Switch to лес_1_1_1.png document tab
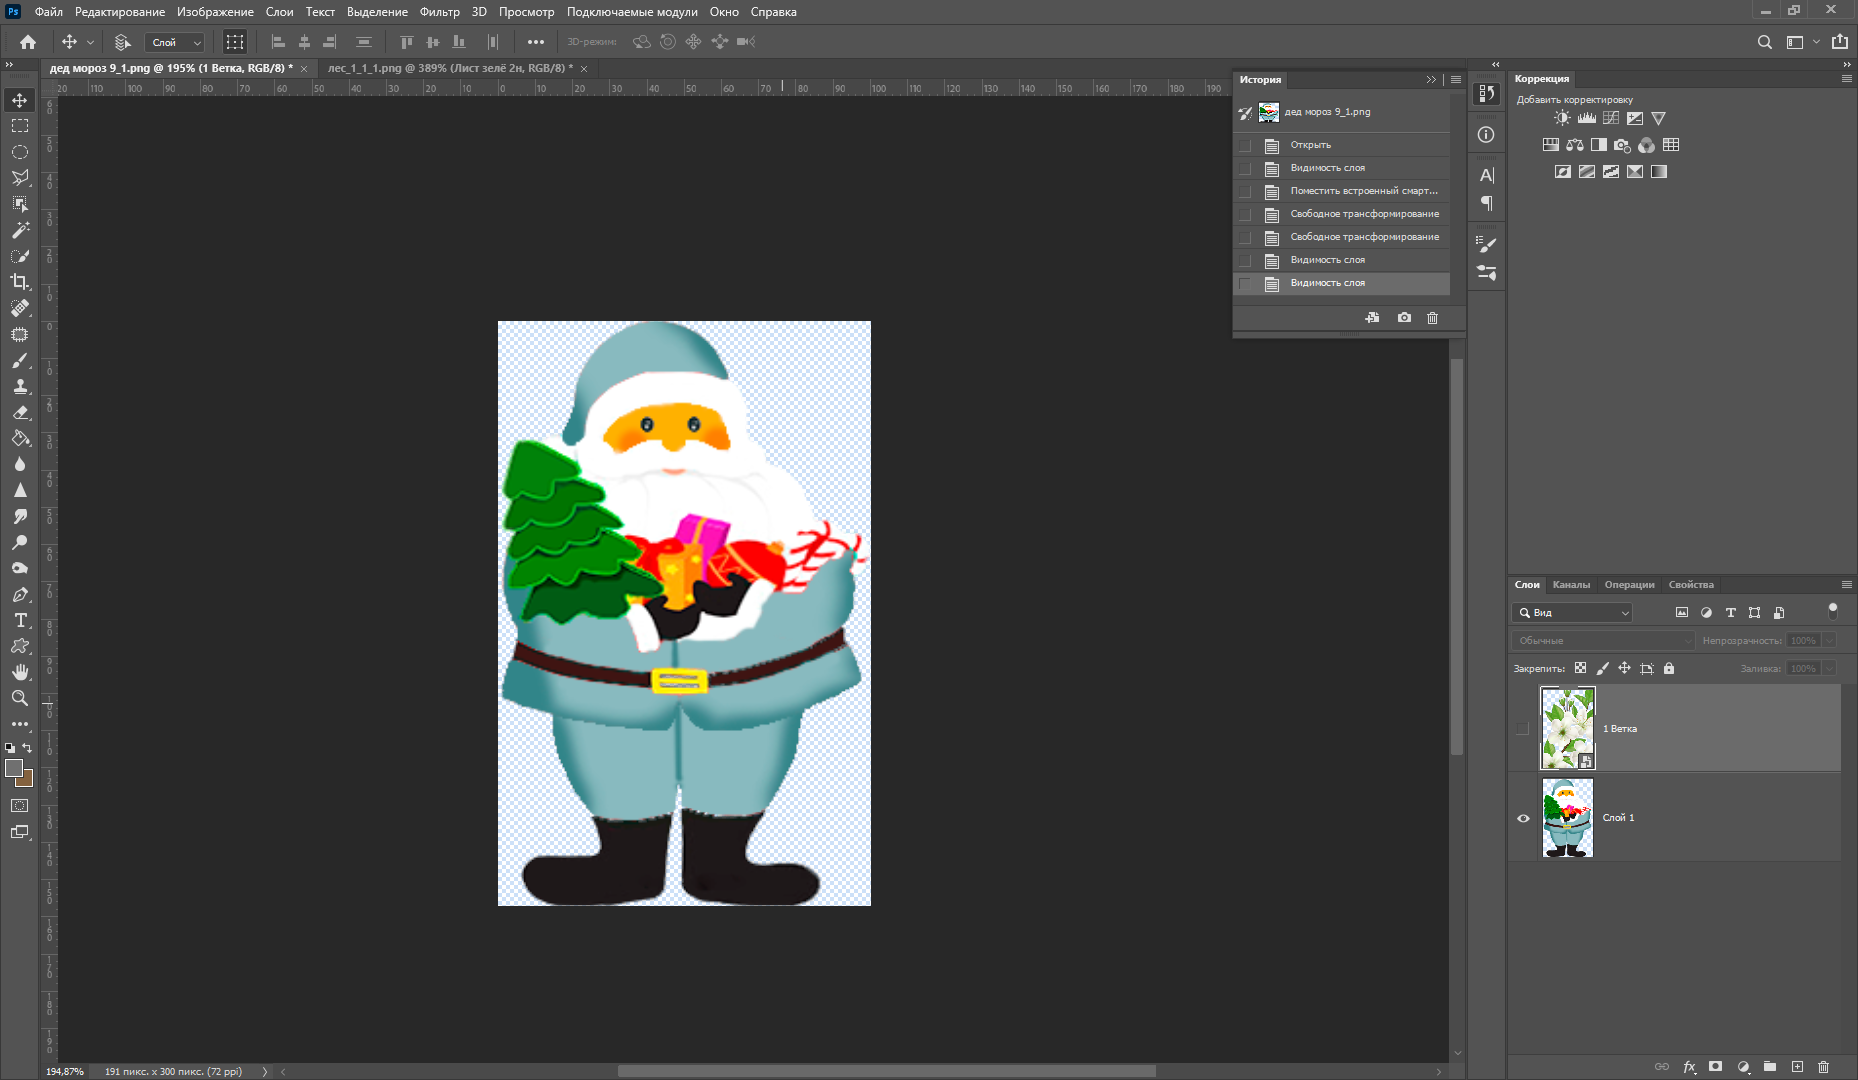Viewport: 1858px width, 1080px height. 450,68
